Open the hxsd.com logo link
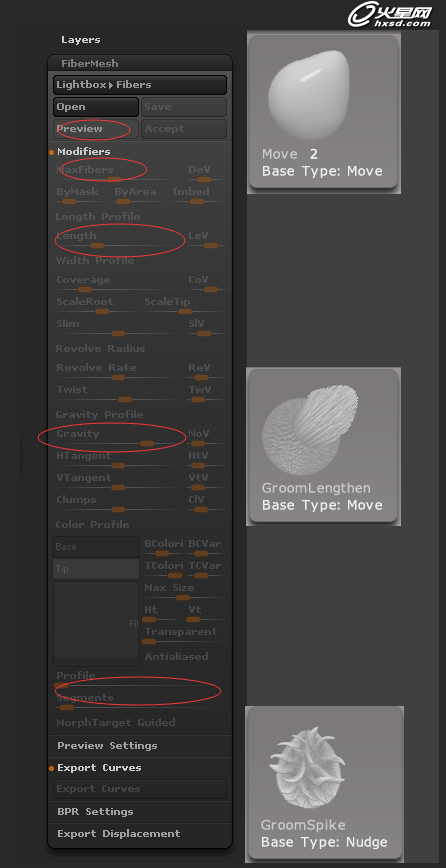 (390, 15)
